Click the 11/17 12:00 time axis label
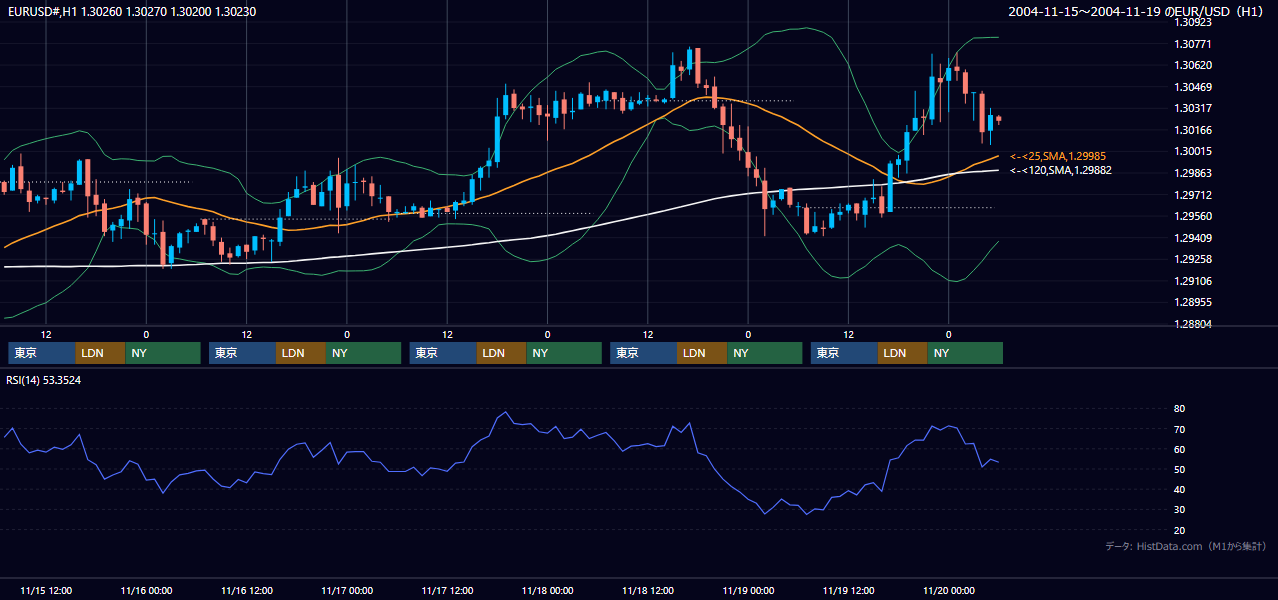 tap(447, 590)
